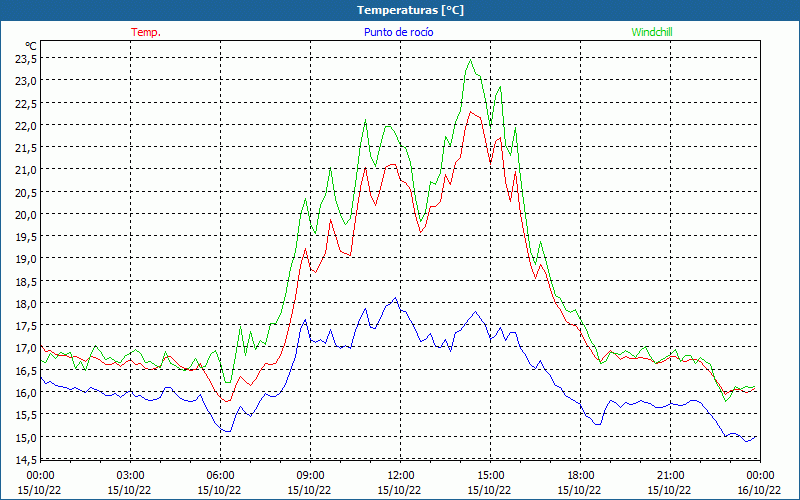Select the blue 'Punto de rocío' legend label
Viewport: 800px width, 500px height.
click(x=398, y=32)
